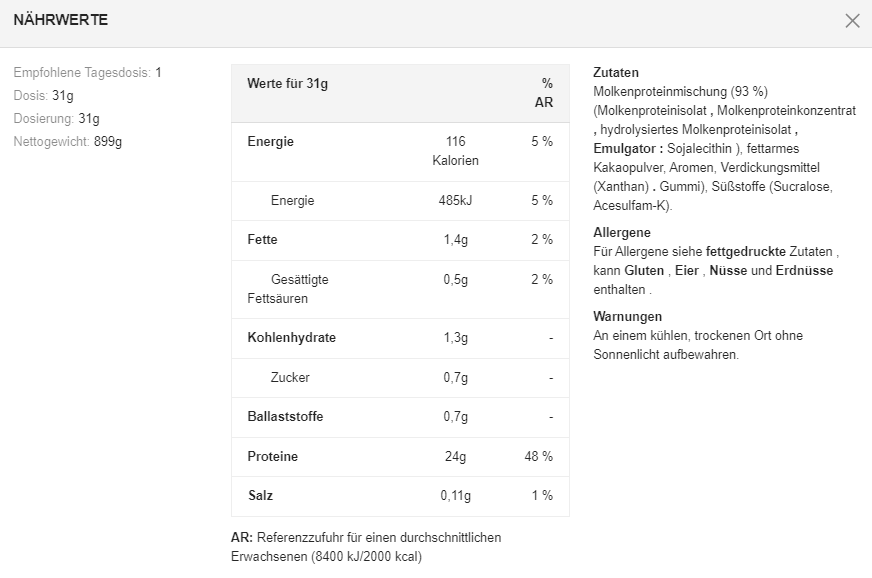Click the NÄHRWERTE dialog title
Viewport: 872px width, 578px height.
tap(61, 20)
